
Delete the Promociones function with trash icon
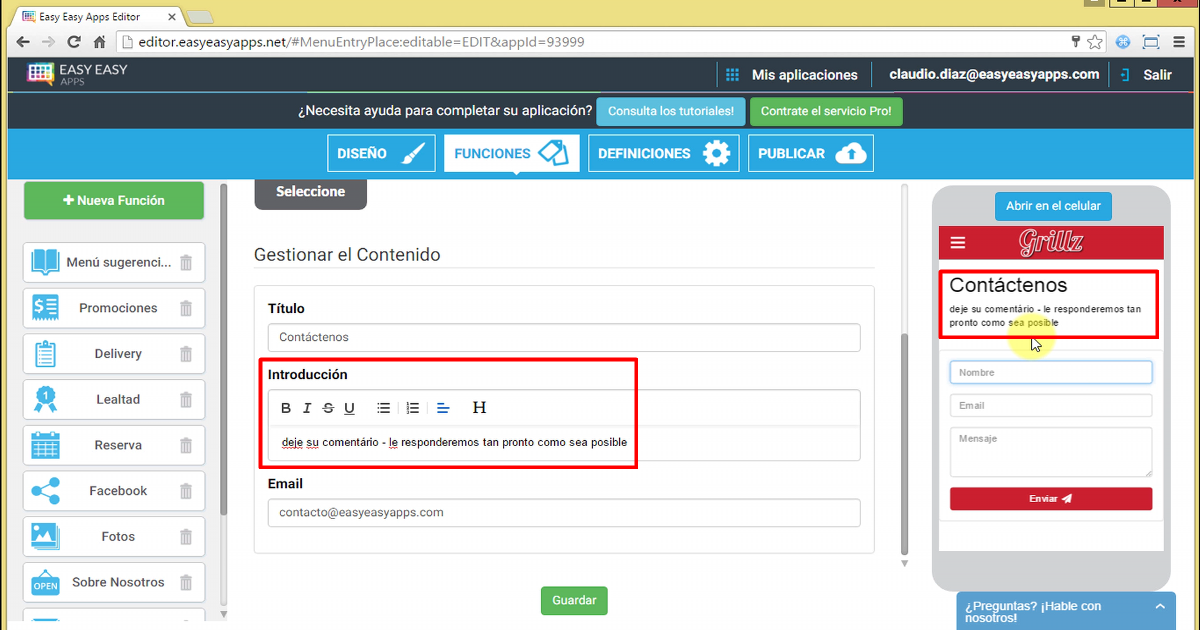coord(186,309)
